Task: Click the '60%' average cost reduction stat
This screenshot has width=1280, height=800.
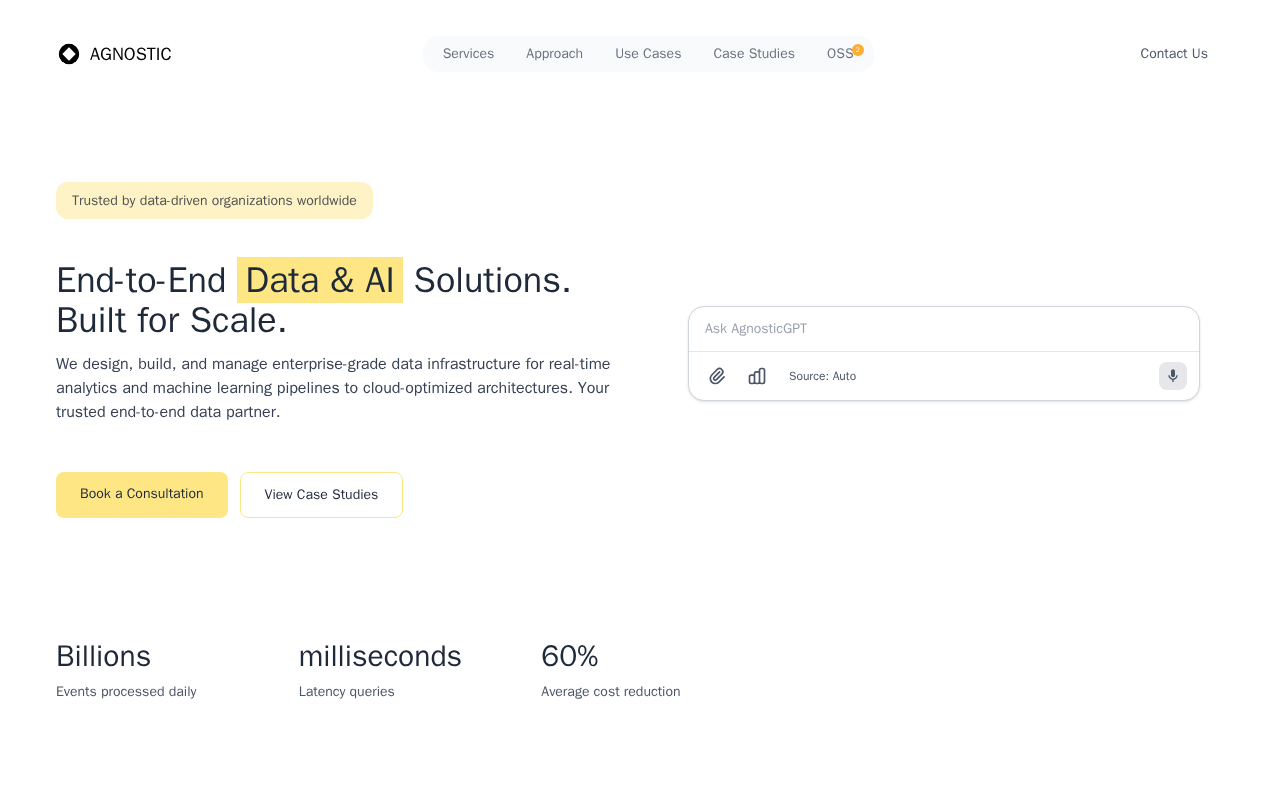Action: coord(570,657)
